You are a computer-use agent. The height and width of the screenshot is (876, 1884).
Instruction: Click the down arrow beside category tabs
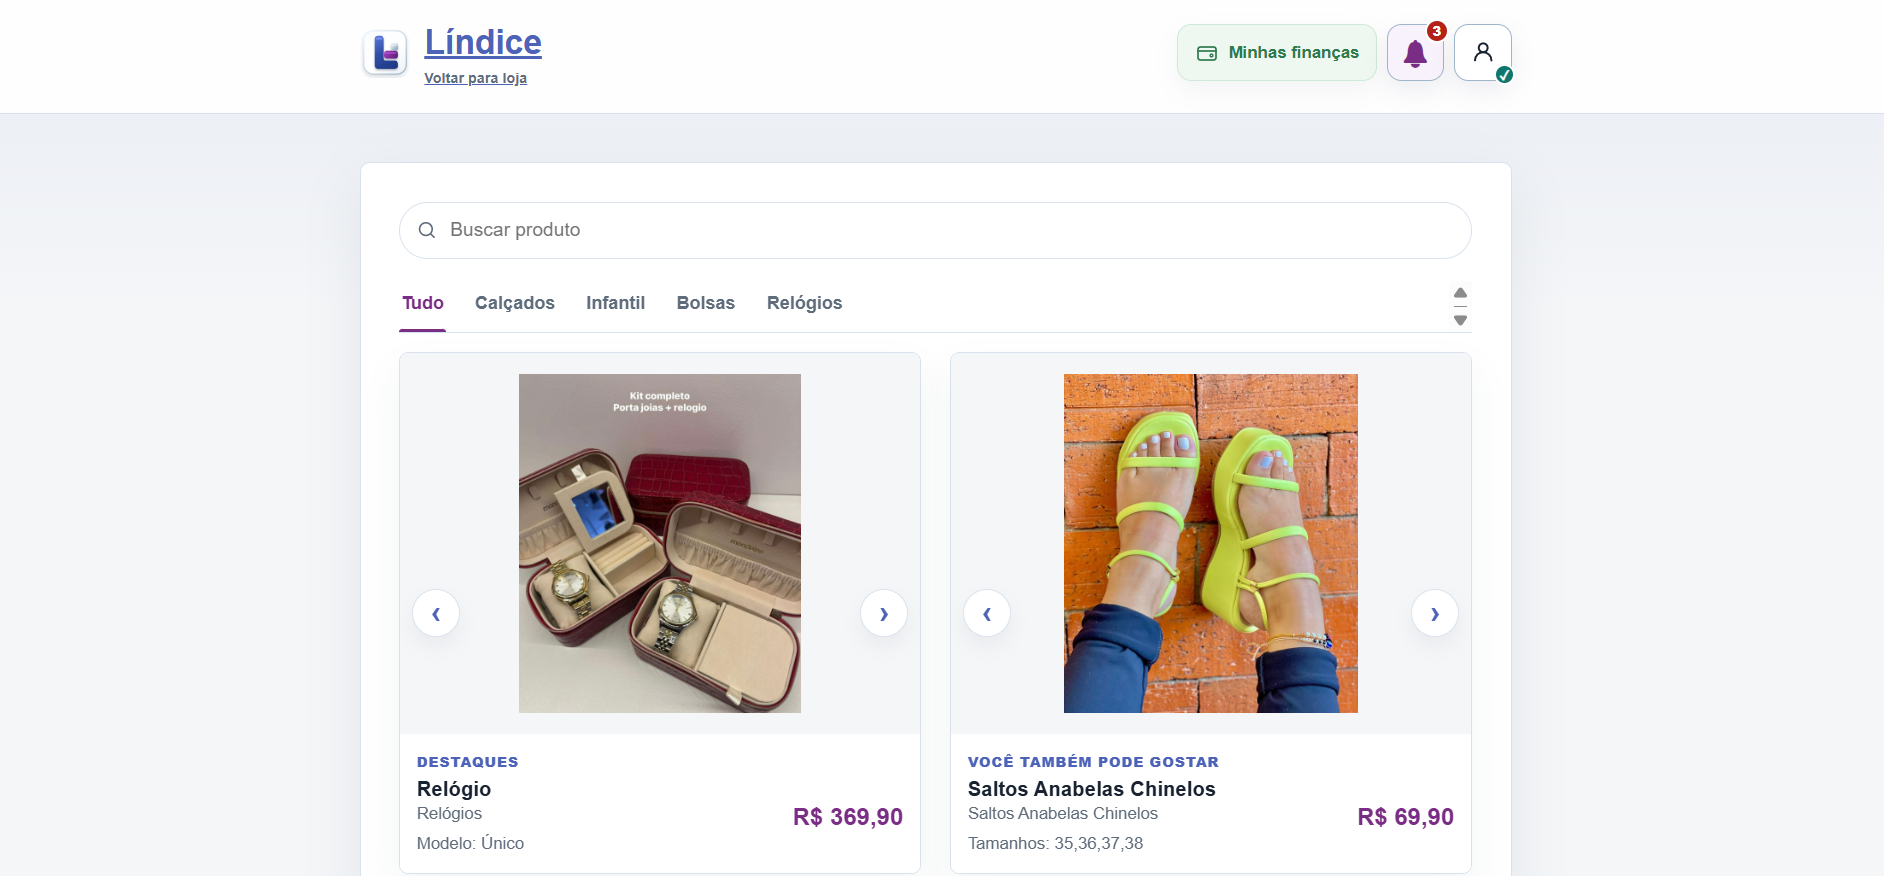(x=1461, y=320)
